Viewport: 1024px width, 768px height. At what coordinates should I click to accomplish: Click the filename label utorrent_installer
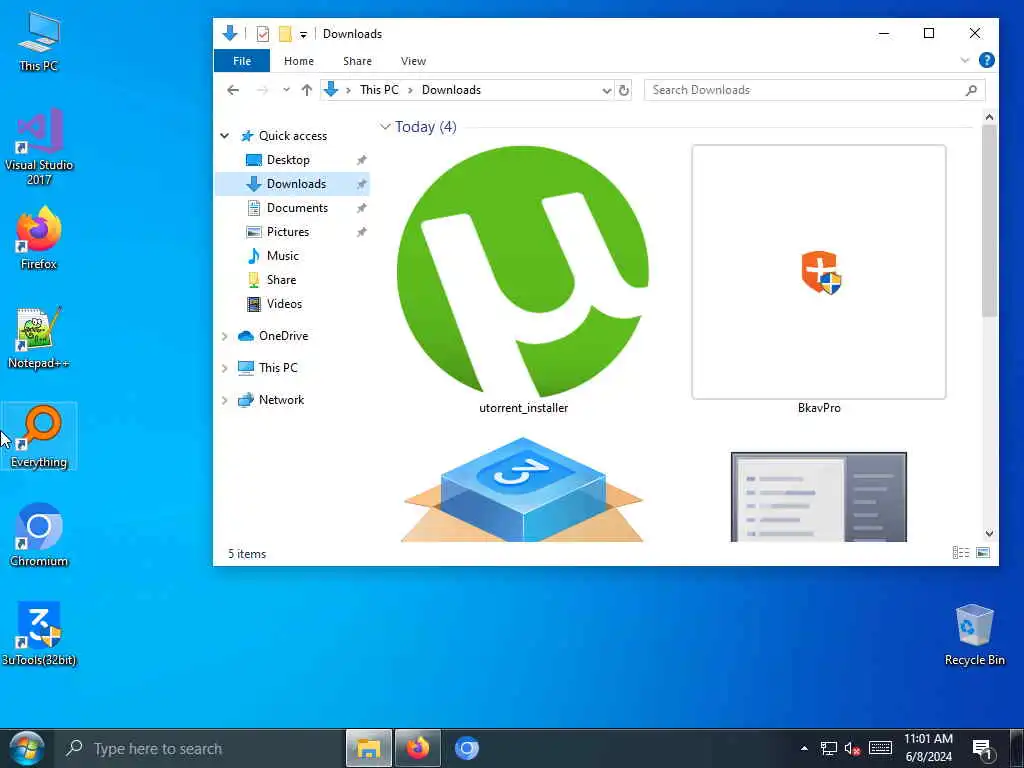pyautogui.click(x=523, y=408)
